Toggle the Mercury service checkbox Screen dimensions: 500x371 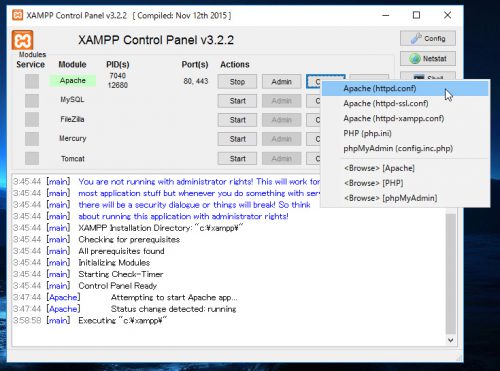(32, 139)
